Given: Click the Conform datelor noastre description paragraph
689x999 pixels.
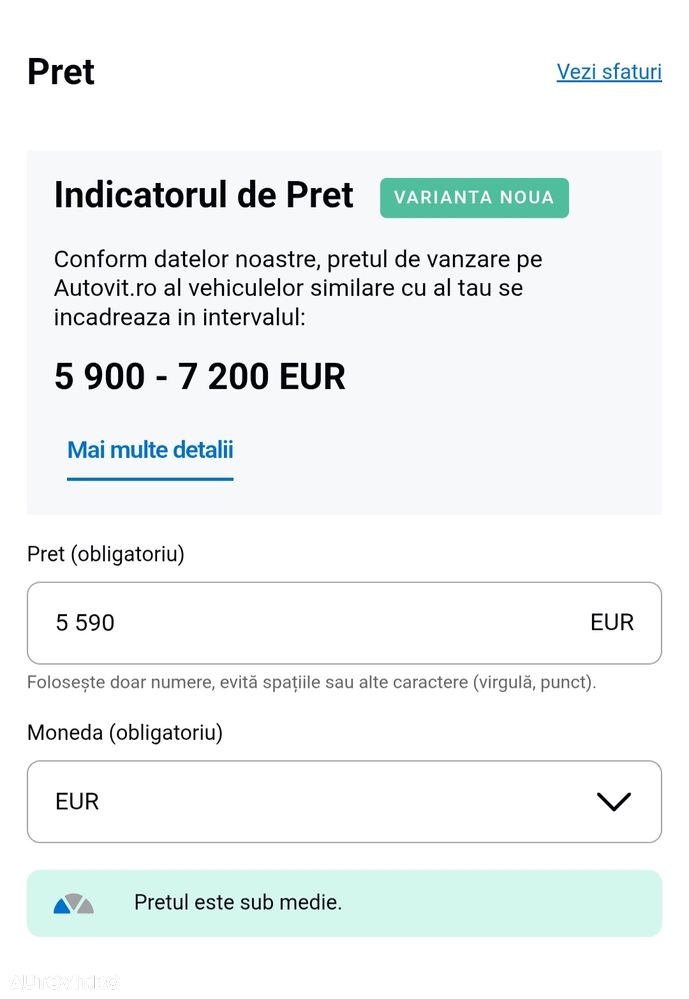Looking at the screenshot, I should (300, 288).
